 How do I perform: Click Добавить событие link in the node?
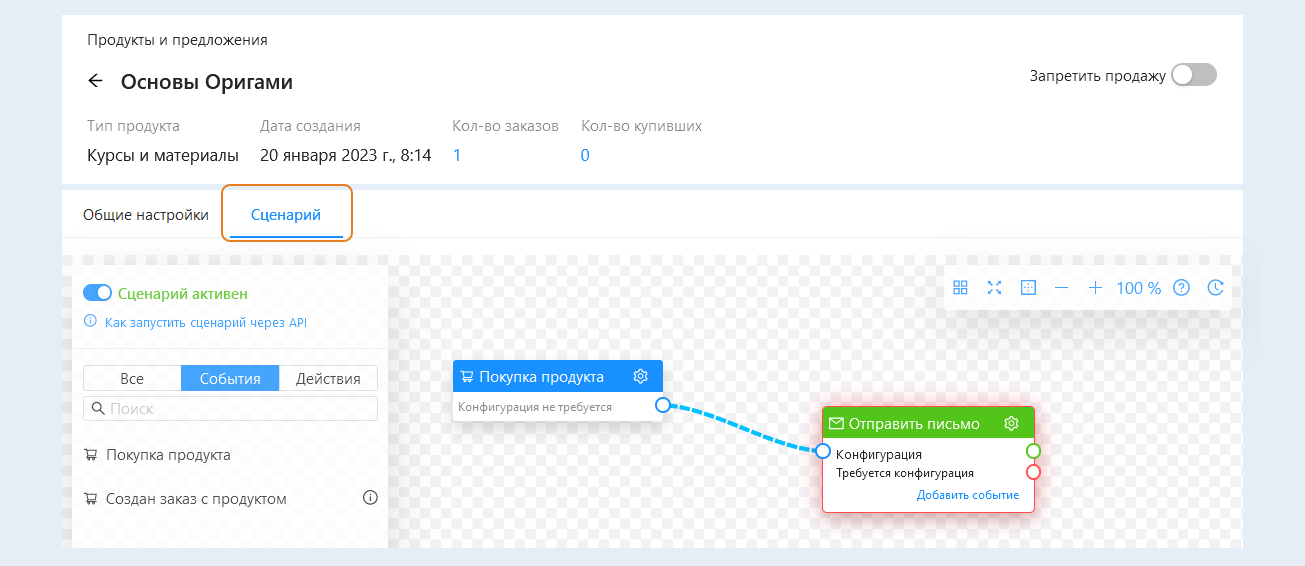pyautogui.click(x=967, y=495)
